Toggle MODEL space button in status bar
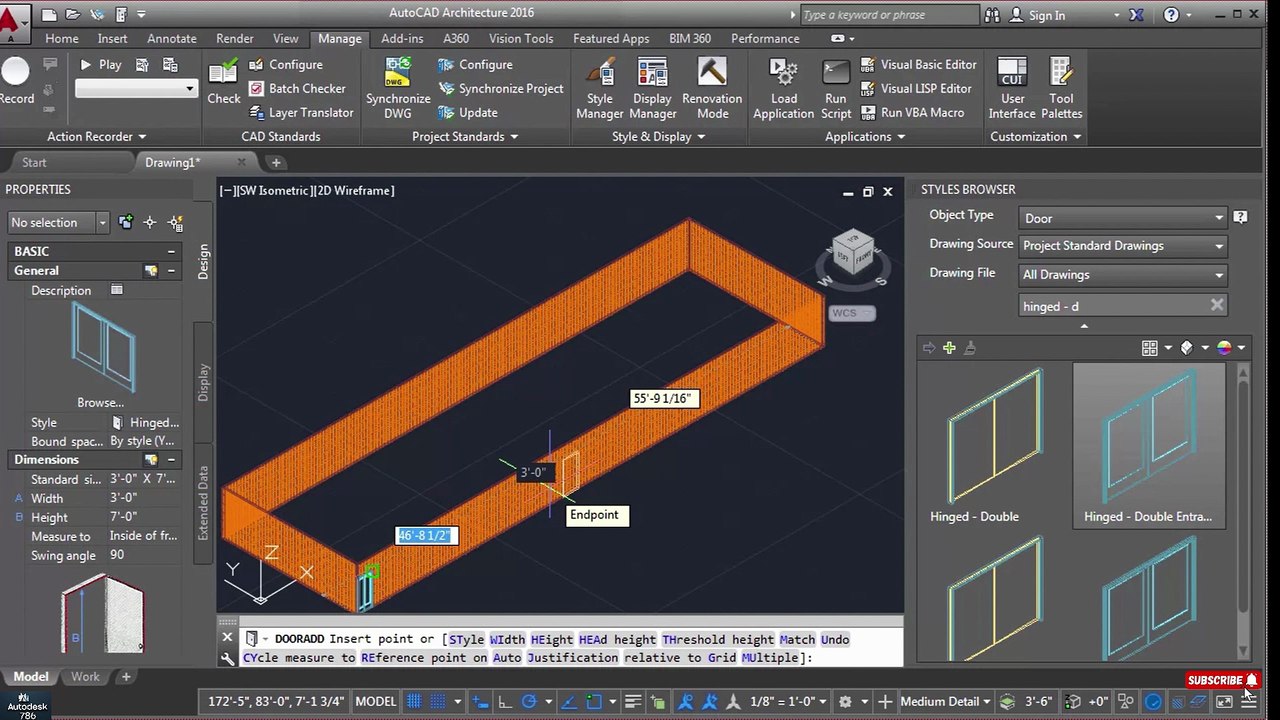Image resolution: width=1280 pixels, height=720 pixels. (376, 701)
